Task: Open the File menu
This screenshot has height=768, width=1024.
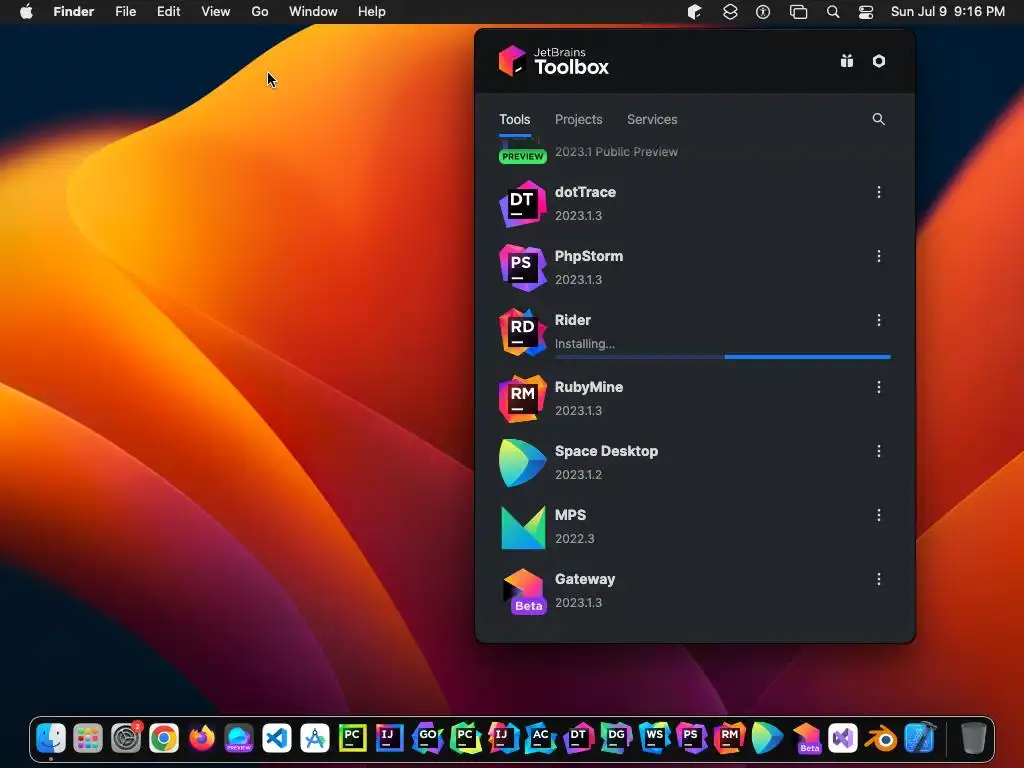Action: [x=125, y=12]
